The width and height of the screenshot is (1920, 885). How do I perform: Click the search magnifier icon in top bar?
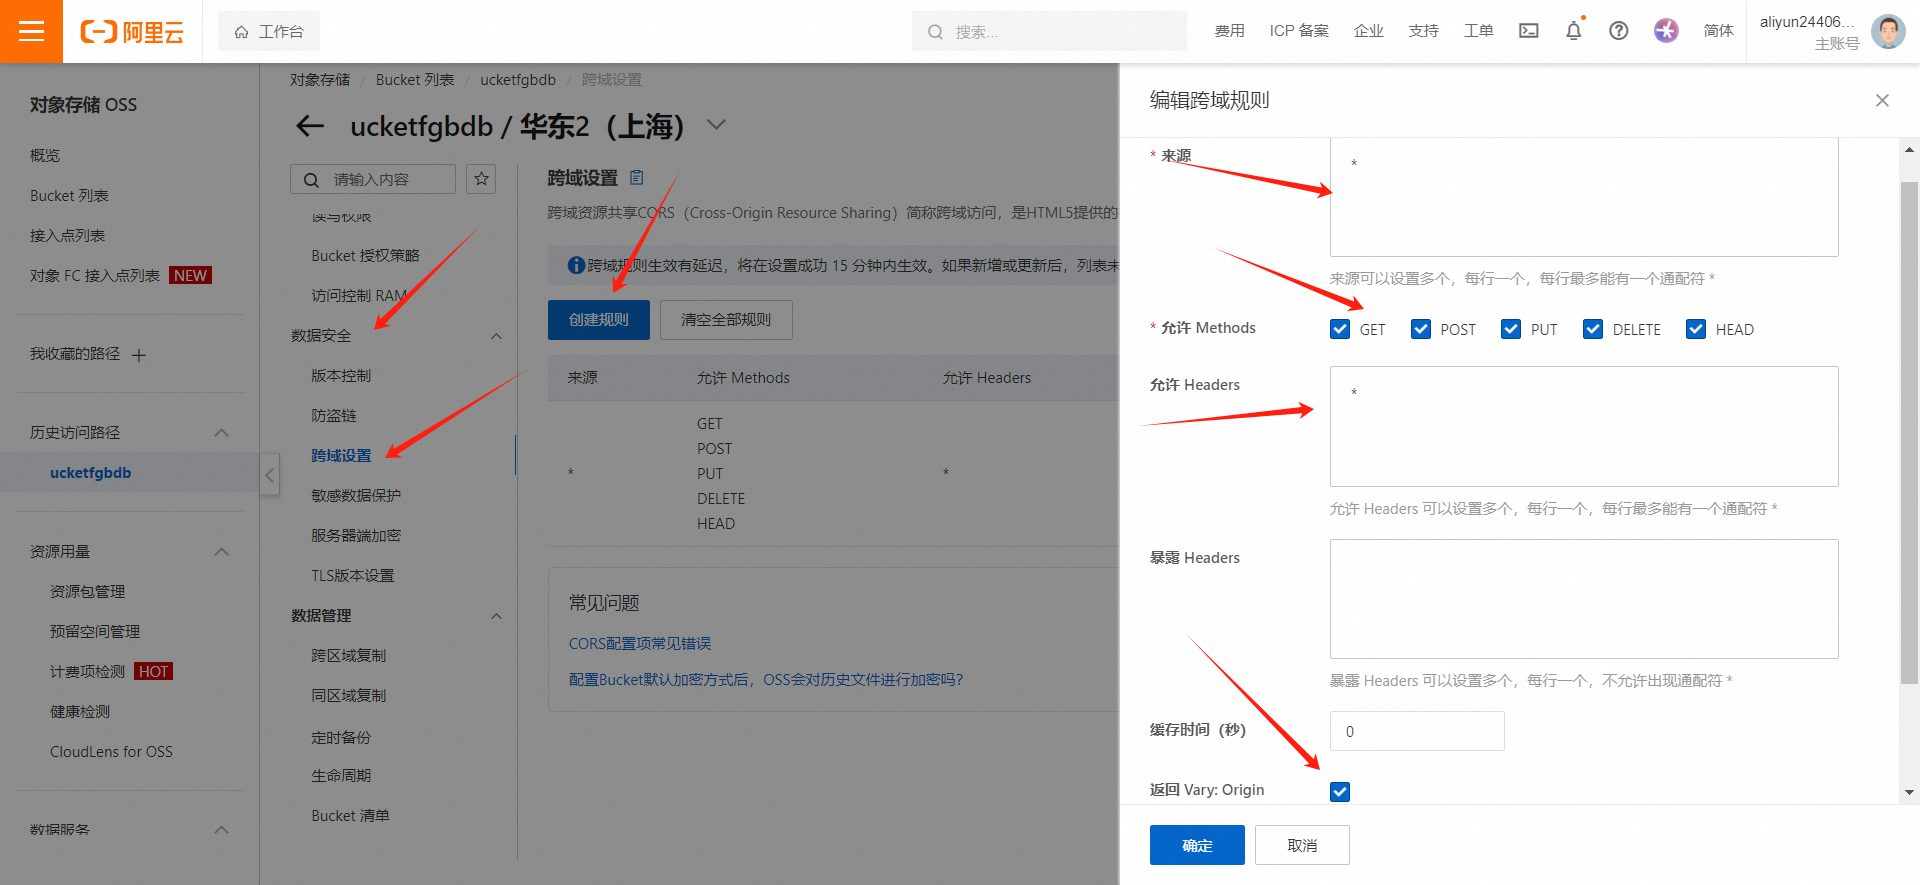pyautogui.click(x=935, y=32)
